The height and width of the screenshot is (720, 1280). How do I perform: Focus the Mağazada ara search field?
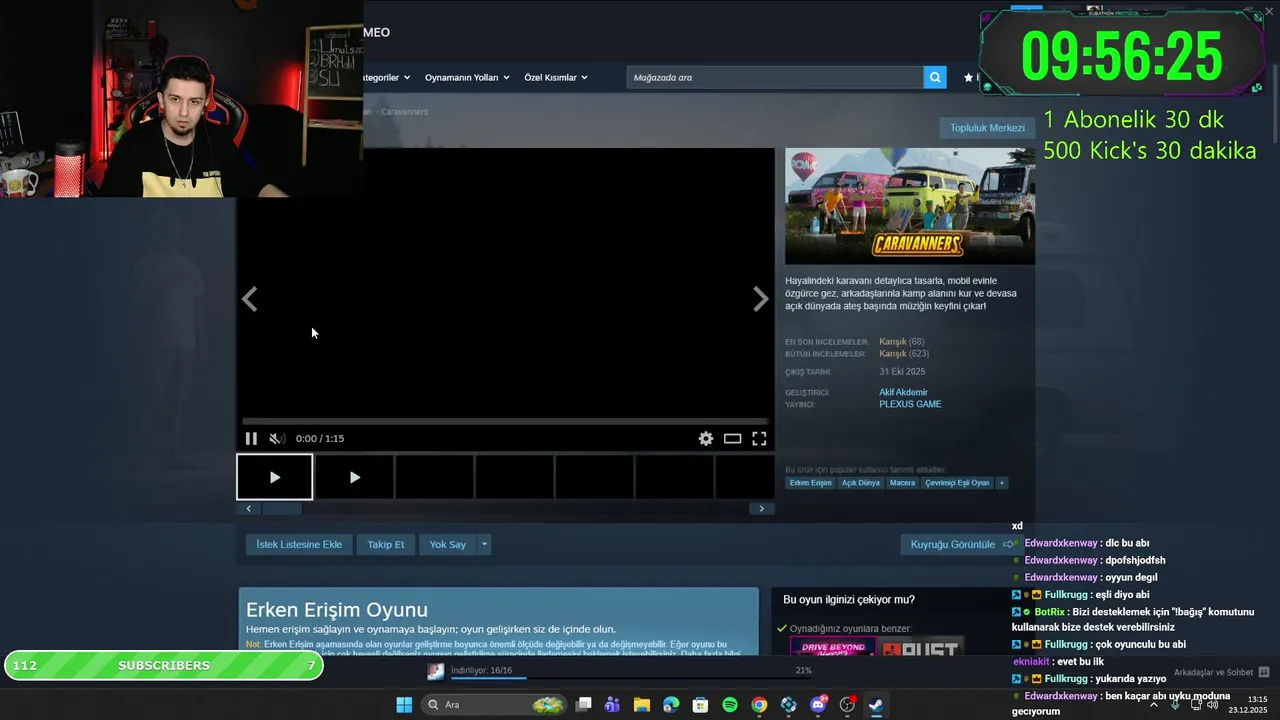tap(775, 77)
